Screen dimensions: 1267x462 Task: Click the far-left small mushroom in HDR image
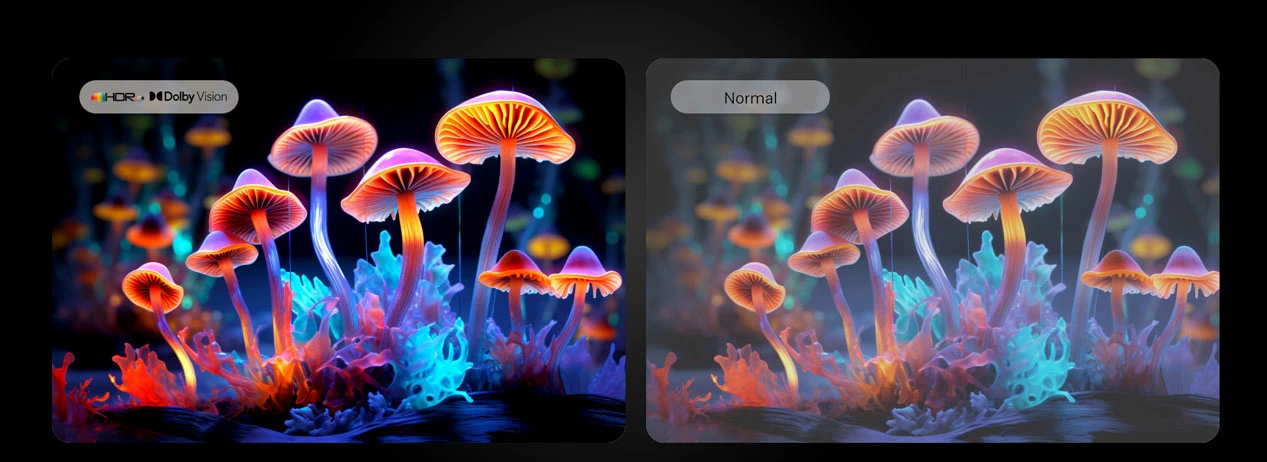coord(153,286)
